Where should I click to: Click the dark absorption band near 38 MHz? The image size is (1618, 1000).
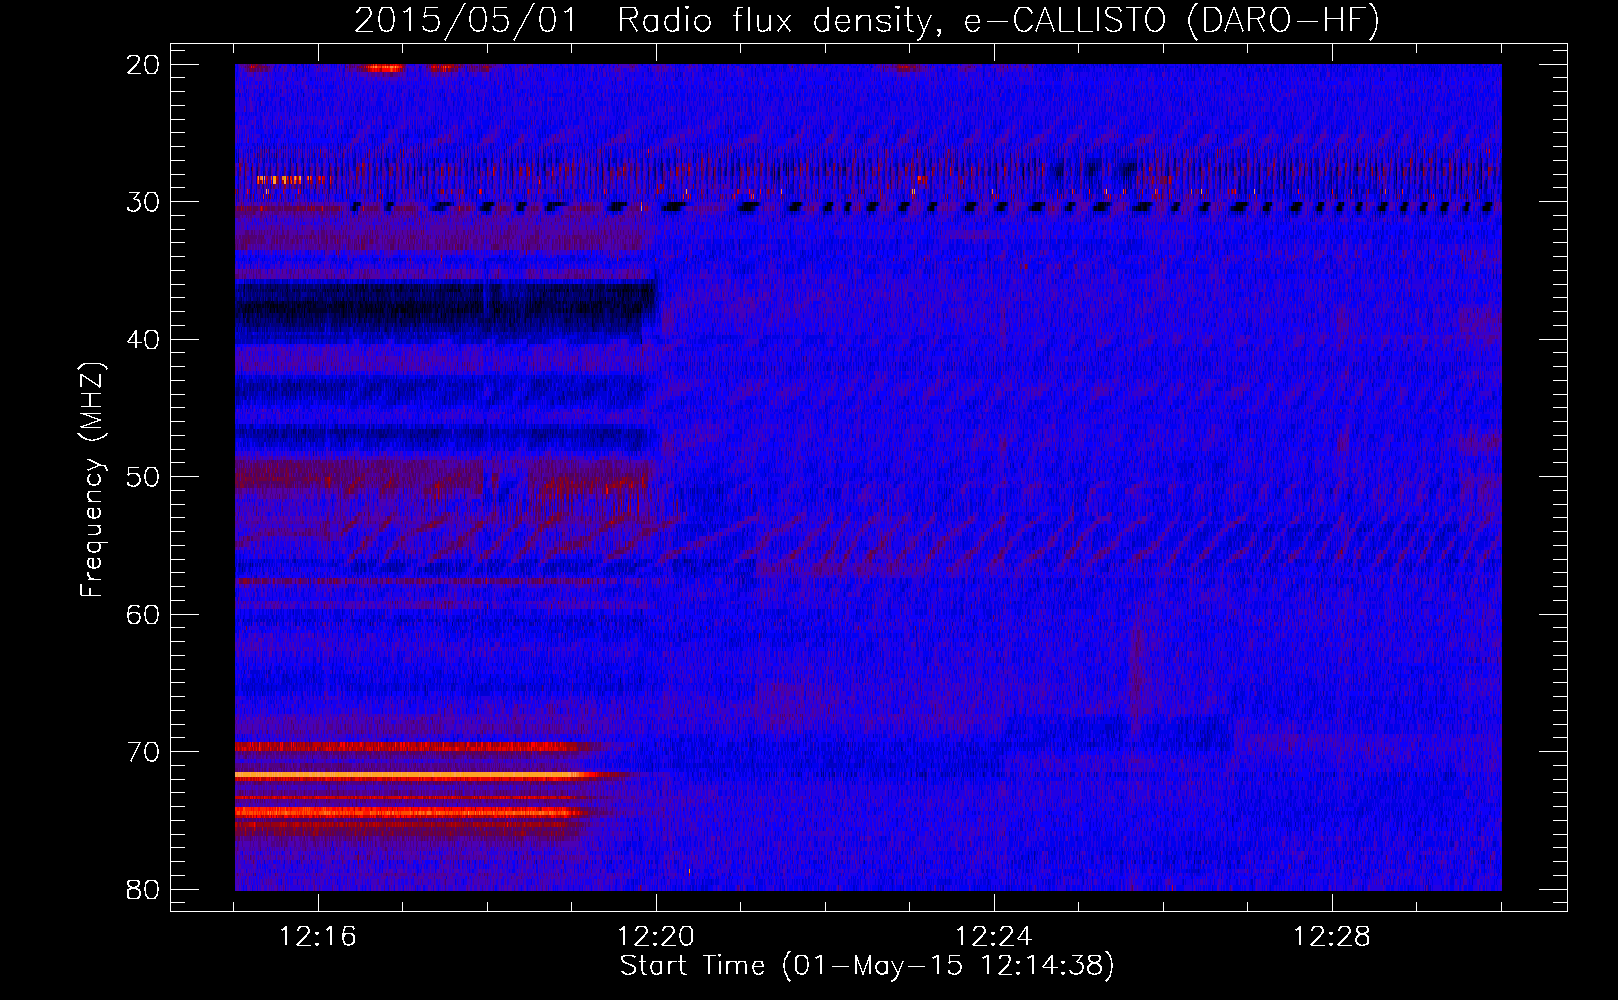coord(445,311)
